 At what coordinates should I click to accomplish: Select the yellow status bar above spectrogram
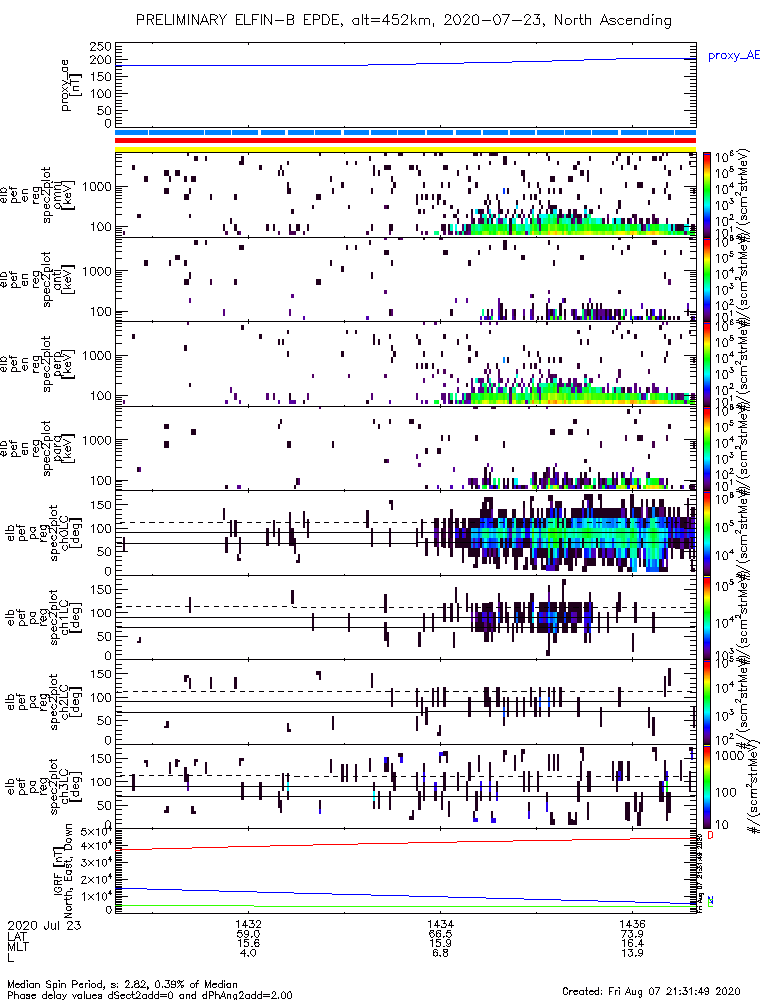(x=406, y=149)
